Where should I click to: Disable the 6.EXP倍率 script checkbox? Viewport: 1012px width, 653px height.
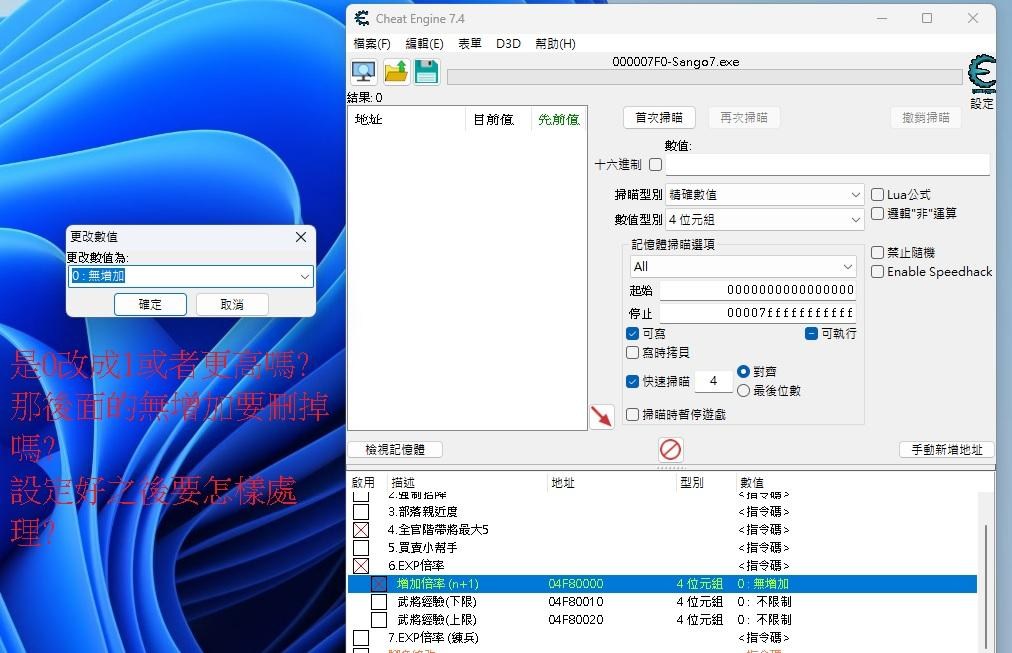[x=361, y=566]
